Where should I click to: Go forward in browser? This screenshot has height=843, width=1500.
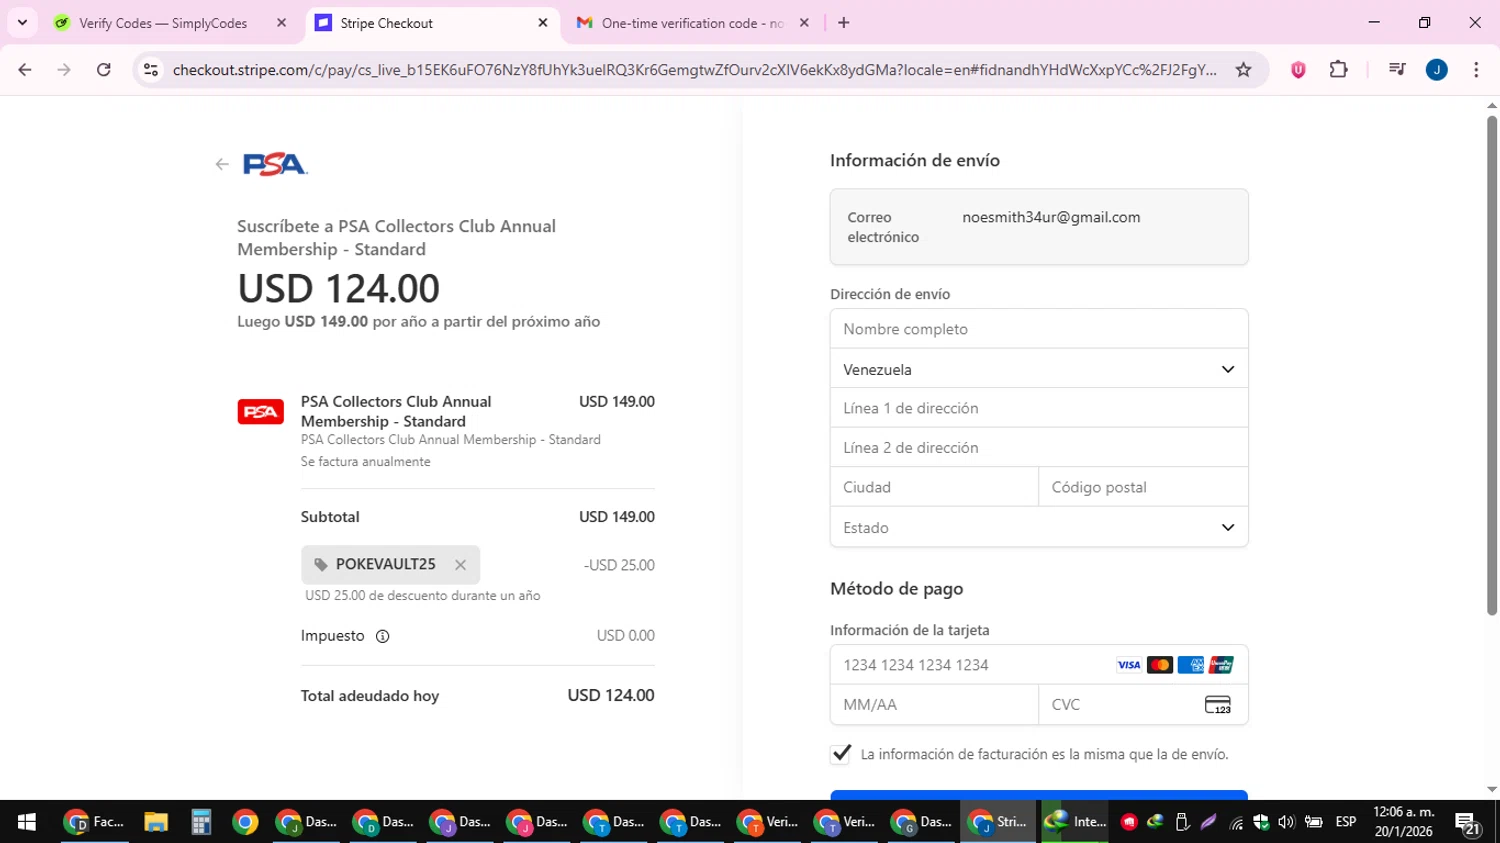click(x=64, y=70)
